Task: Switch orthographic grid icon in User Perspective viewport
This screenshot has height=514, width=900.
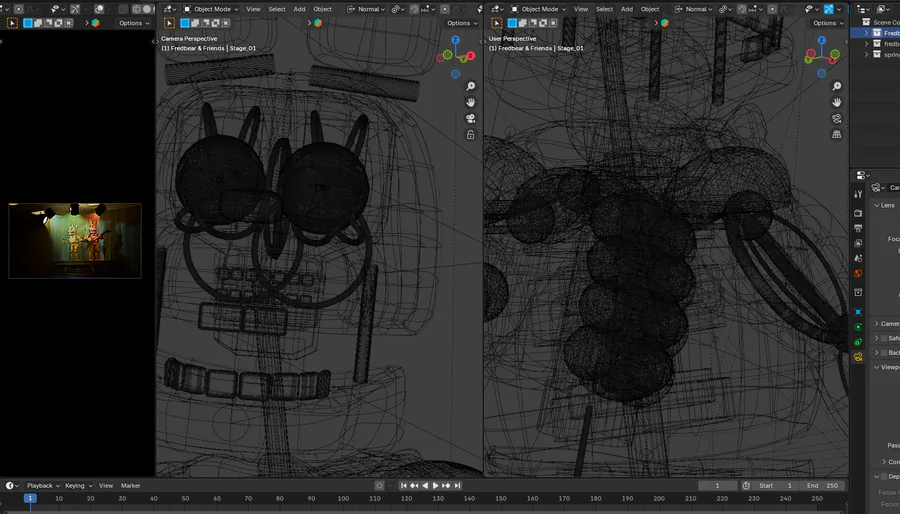Action: click(x=837, y=134)
